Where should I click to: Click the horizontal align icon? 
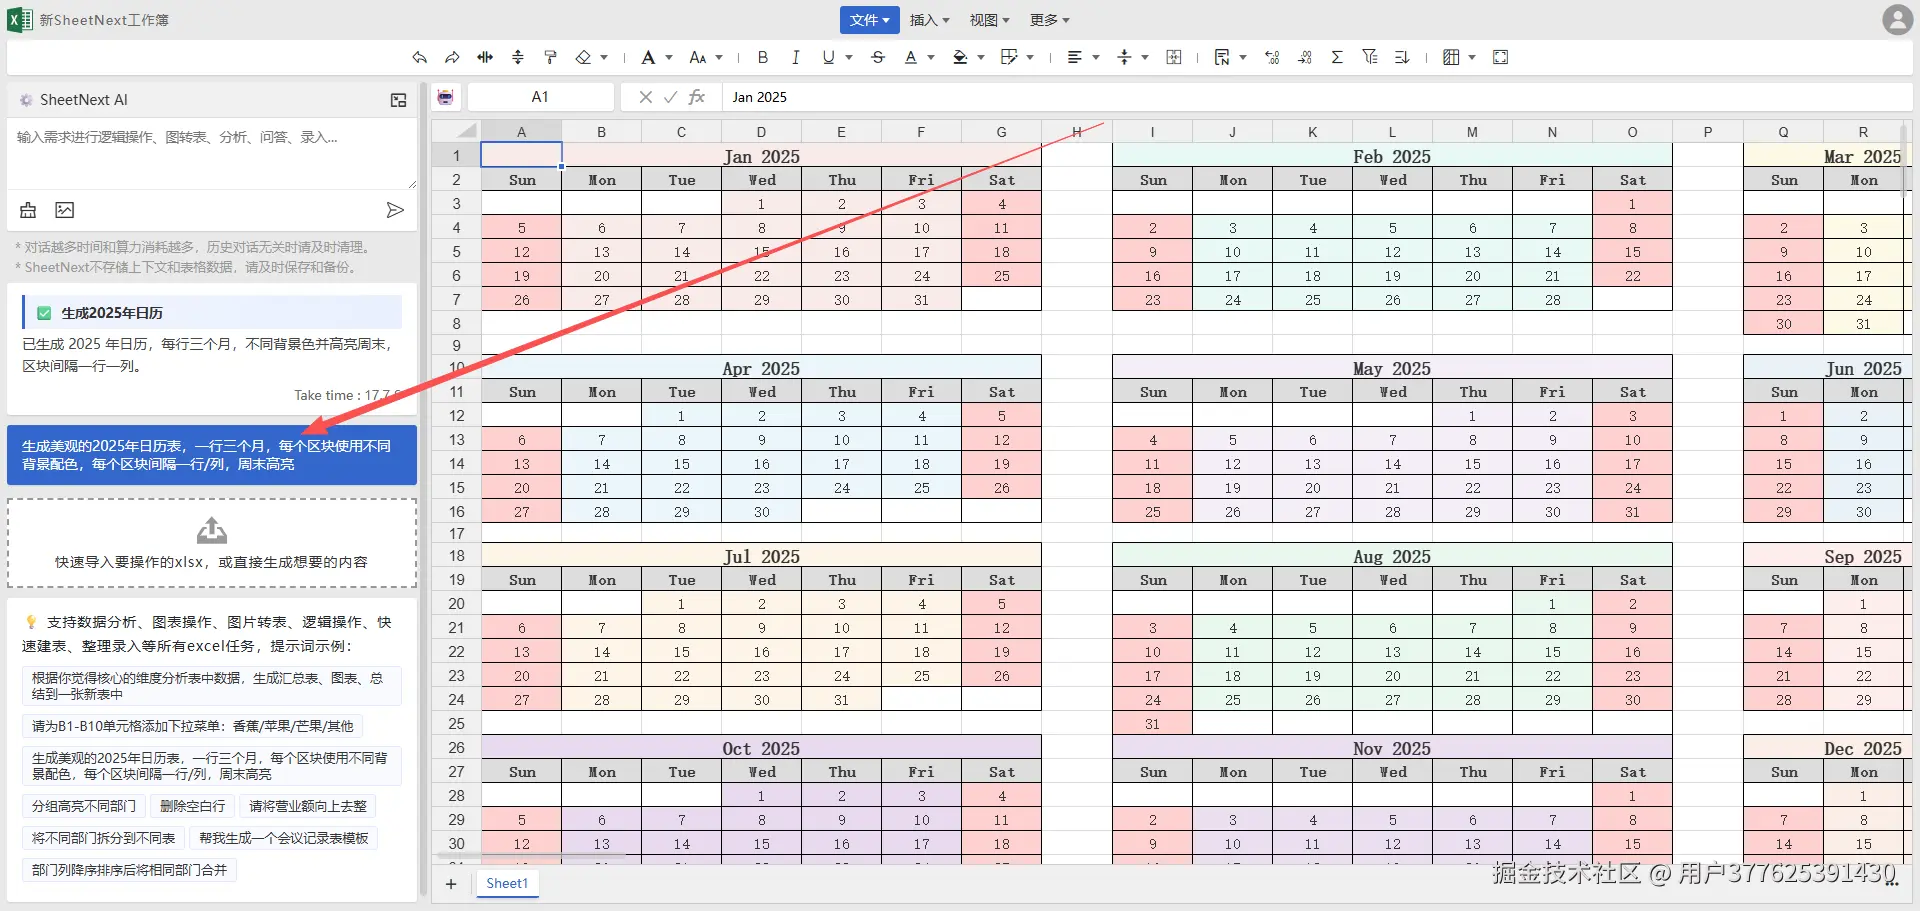click(x=1075, y=58)
